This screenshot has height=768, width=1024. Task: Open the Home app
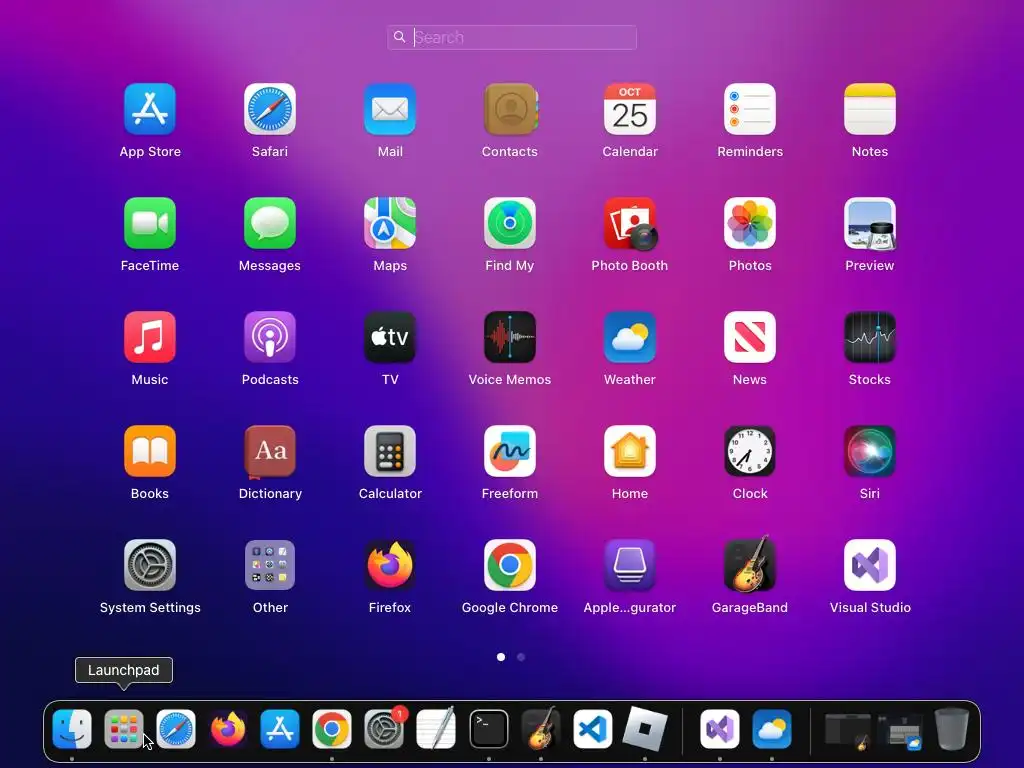point(630,451)
